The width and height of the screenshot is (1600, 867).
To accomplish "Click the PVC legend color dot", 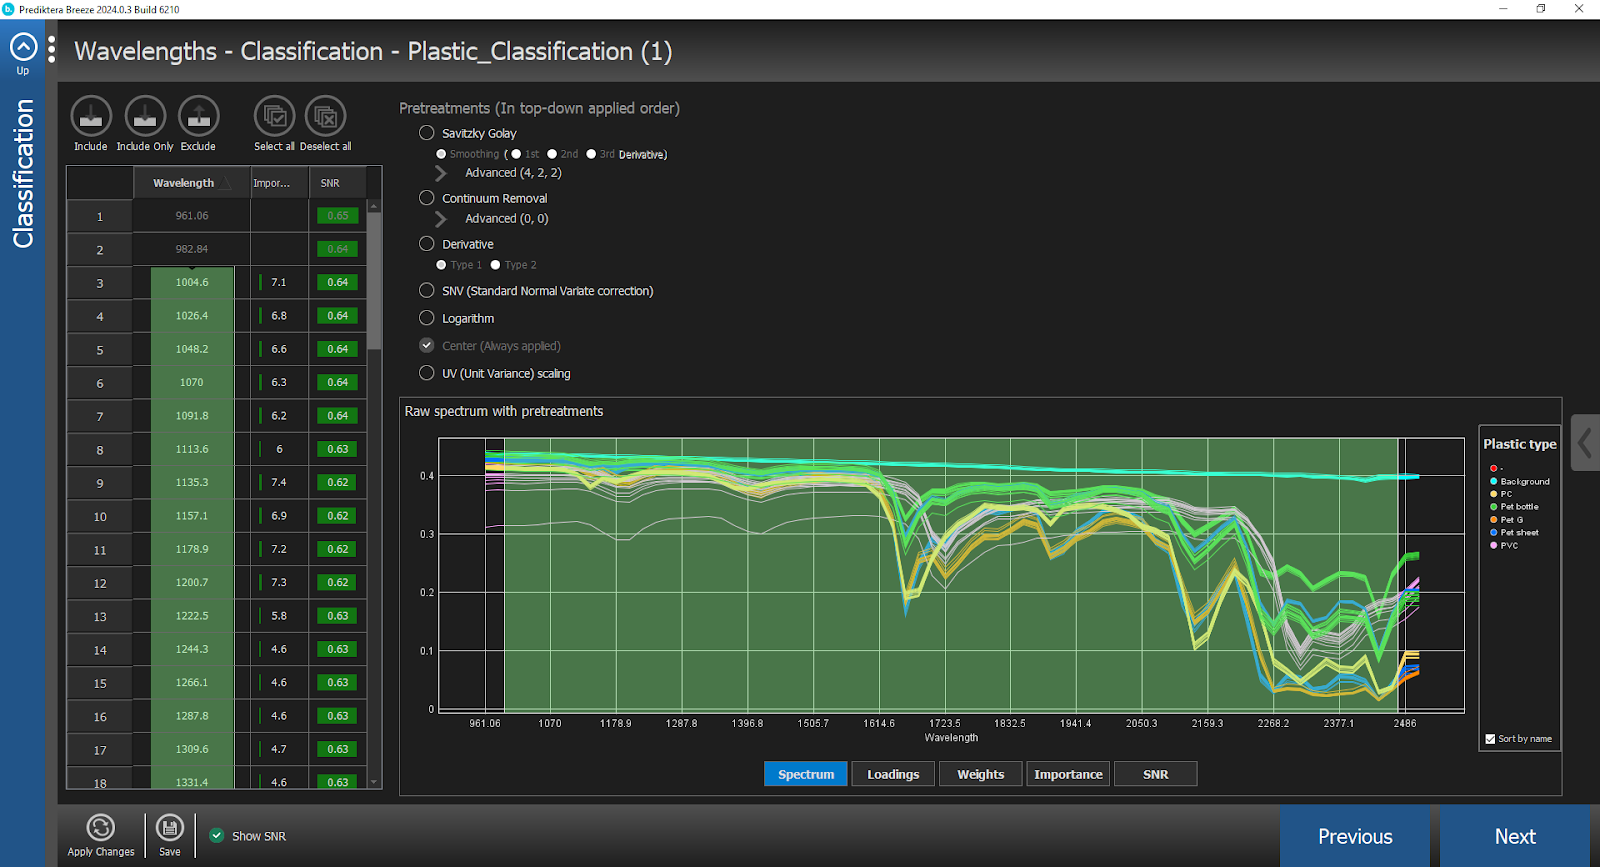I will [1494, 546].
